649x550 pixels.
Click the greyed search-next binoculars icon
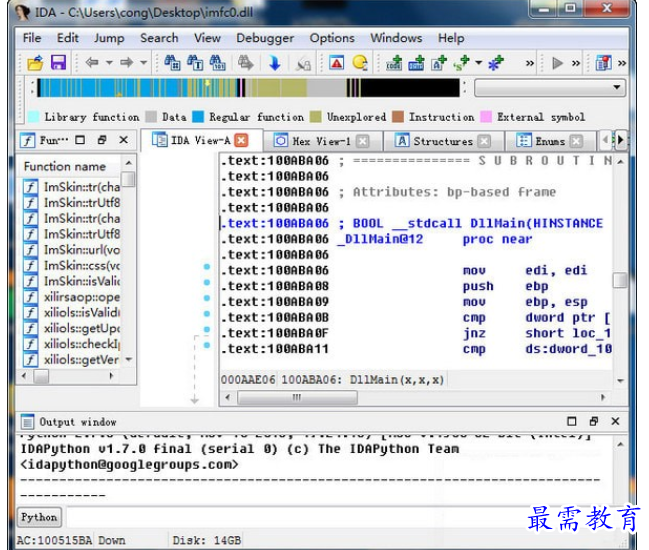(245, 63)
